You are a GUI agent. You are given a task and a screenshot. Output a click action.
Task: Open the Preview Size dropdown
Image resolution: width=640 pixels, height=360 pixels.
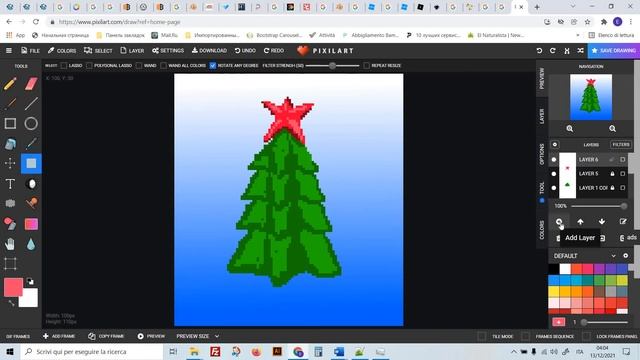point(198,336)
